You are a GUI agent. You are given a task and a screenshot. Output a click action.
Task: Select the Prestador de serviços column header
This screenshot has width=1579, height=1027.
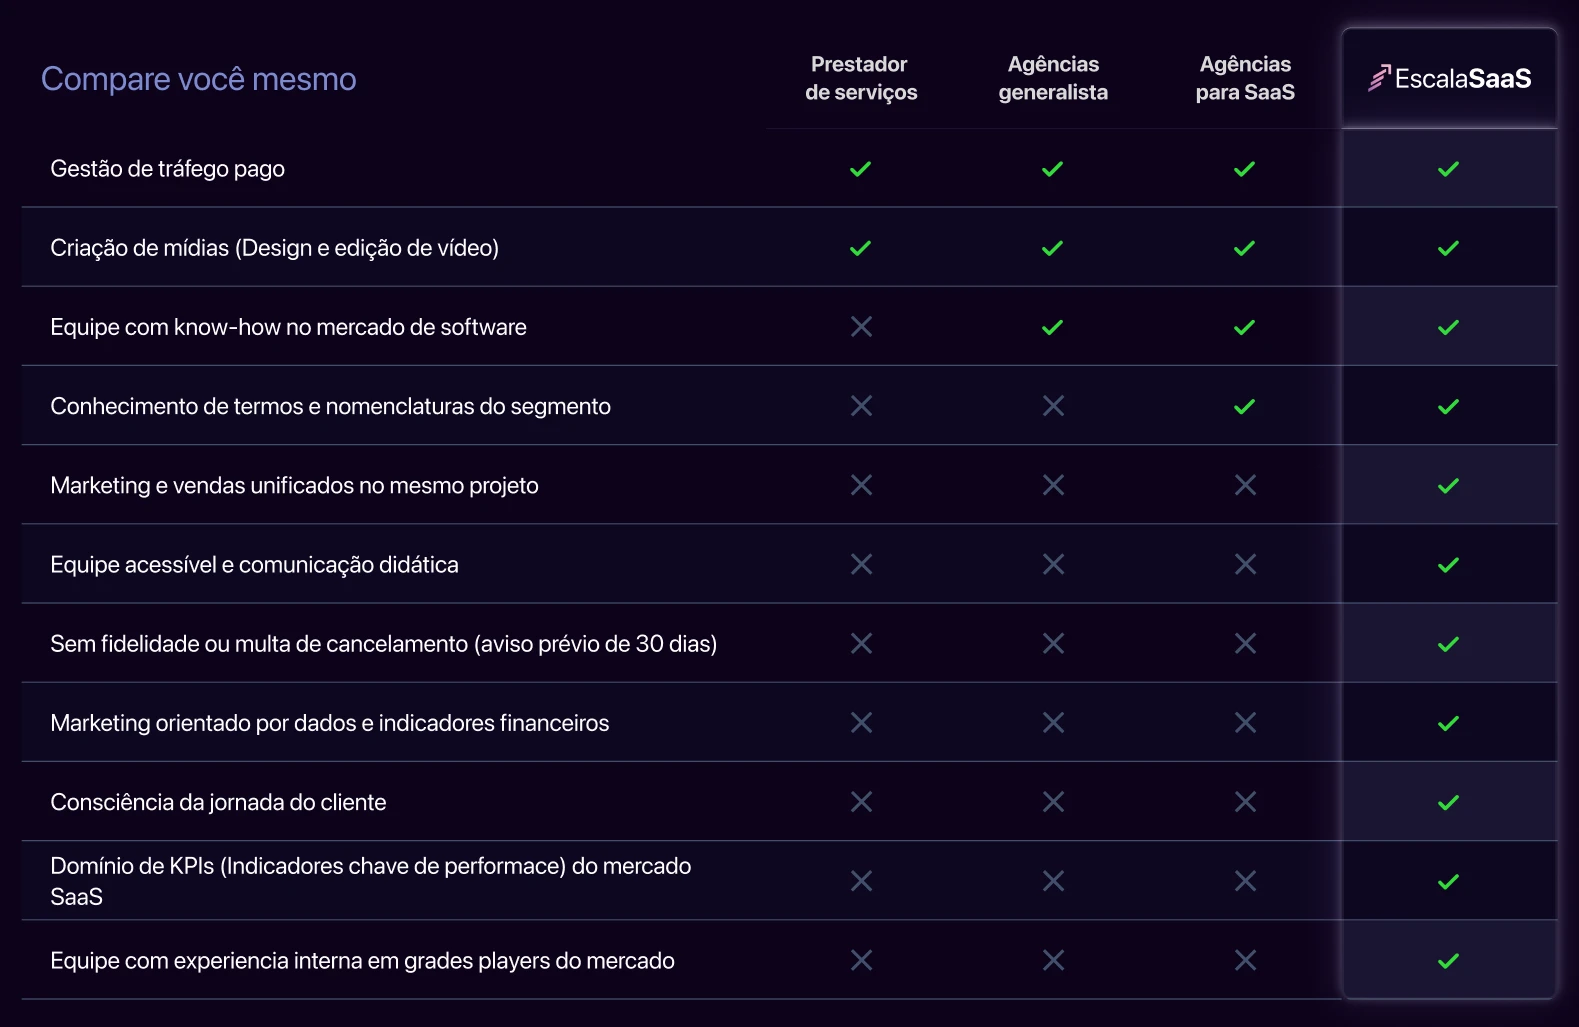tap(861, 78)
